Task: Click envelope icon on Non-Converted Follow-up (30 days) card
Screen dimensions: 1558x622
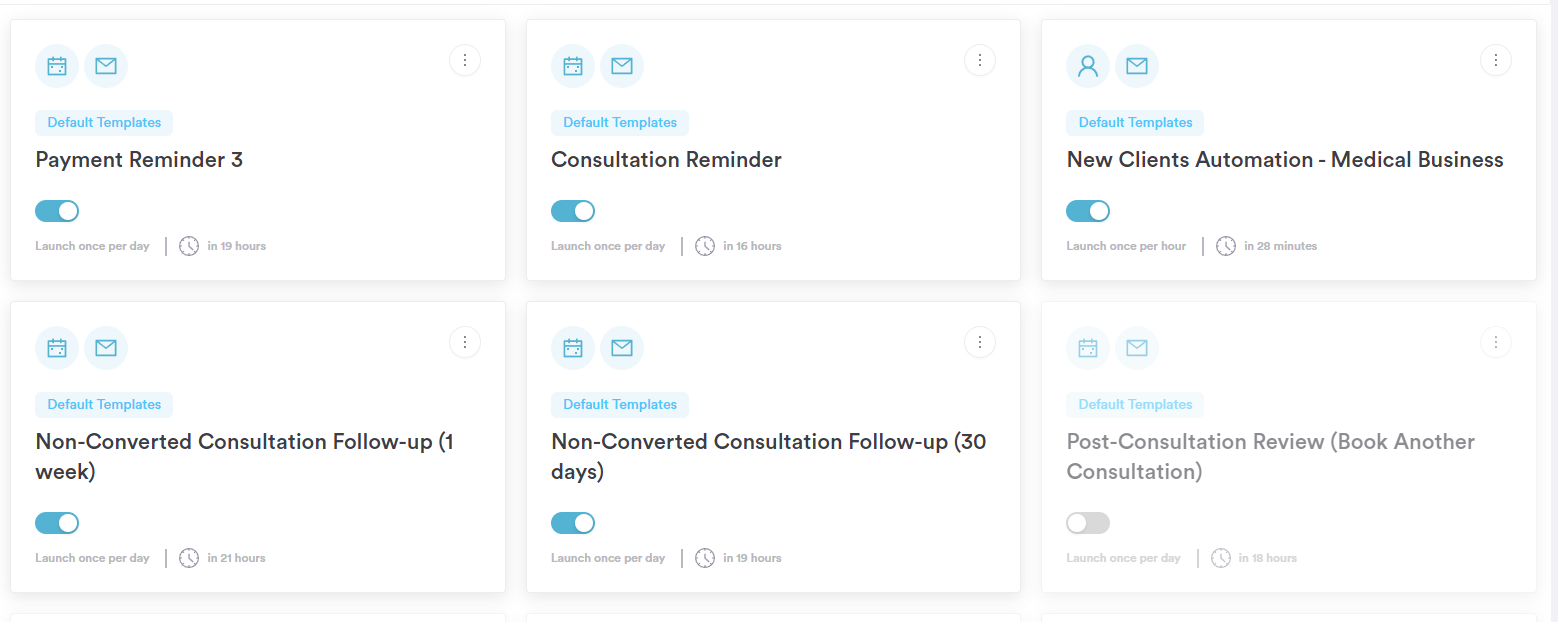Action: coord(621,348)
